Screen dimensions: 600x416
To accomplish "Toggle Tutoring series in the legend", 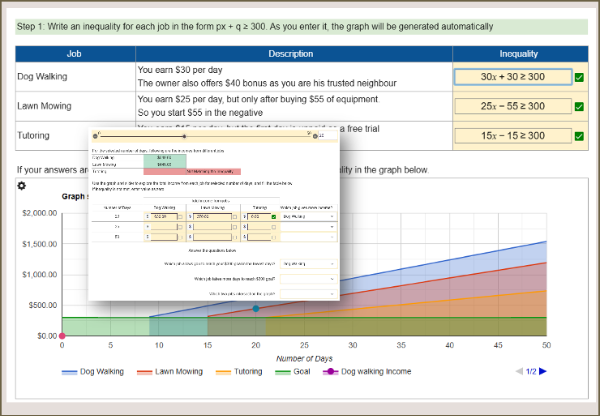I will tap(239, 372).
